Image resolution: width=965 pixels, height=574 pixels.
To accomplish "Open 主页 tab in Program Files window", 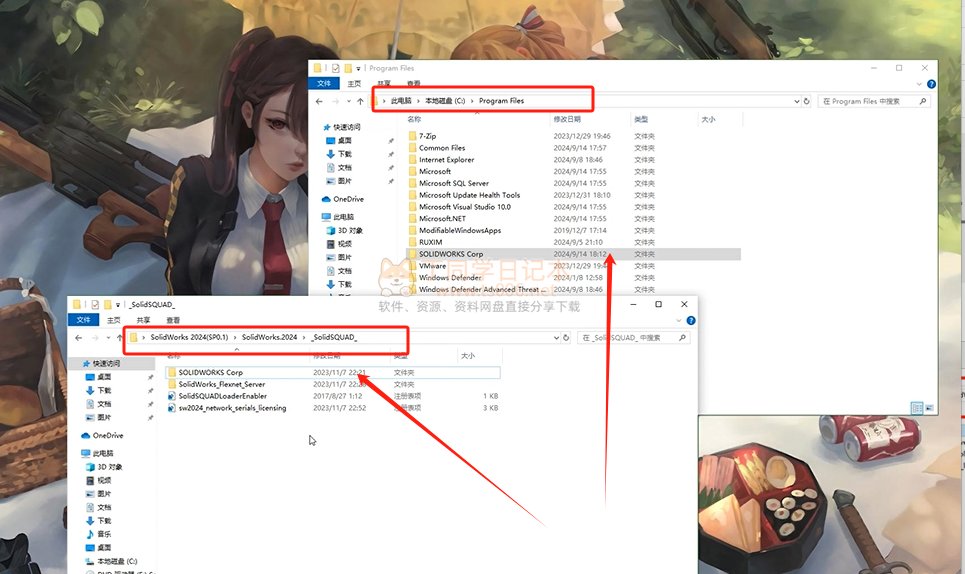I will (354, 84).
